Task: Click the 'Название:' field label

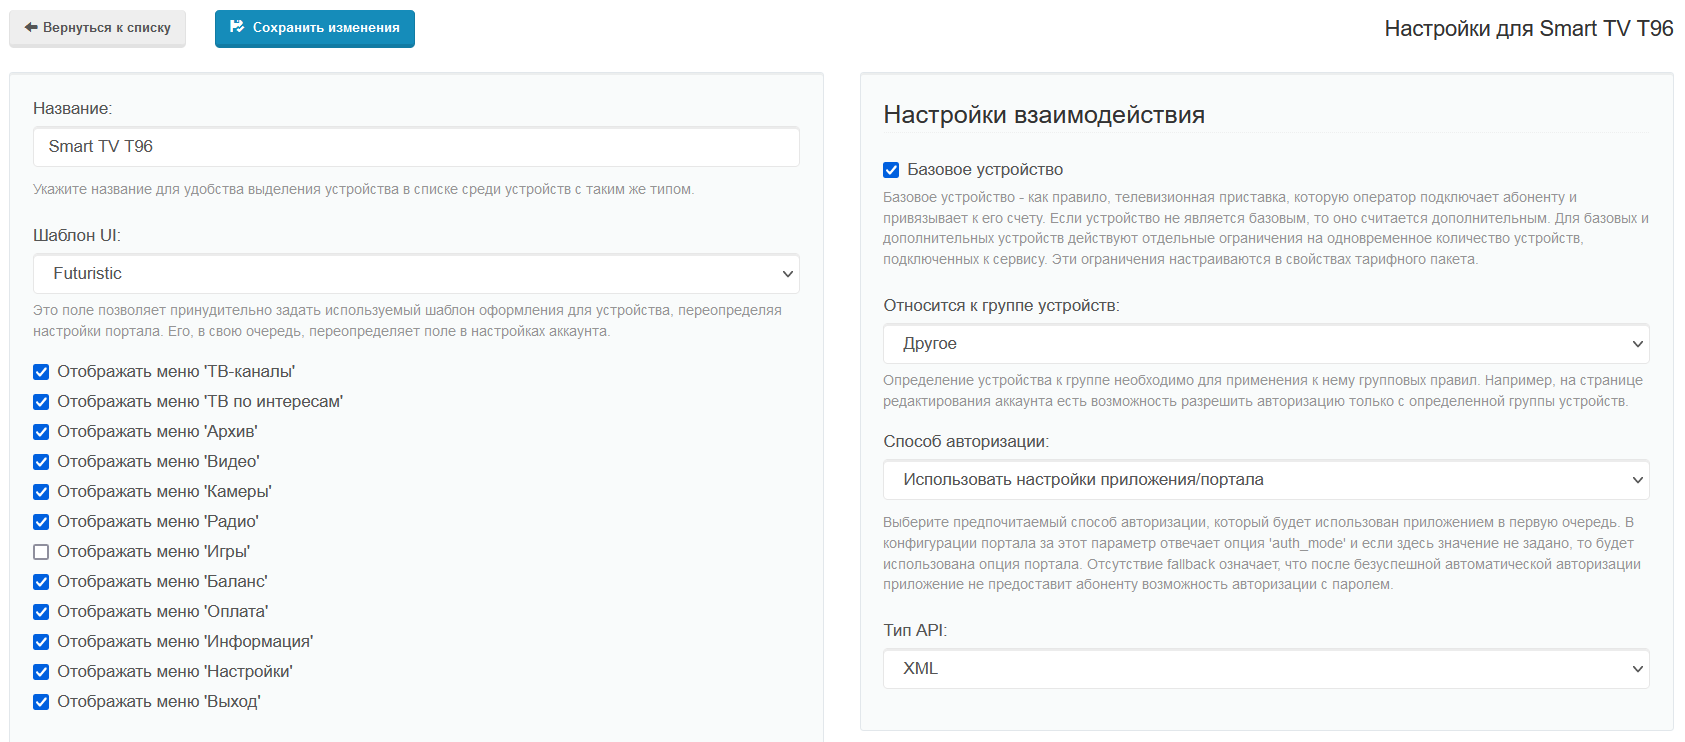Action: point(73,109)
